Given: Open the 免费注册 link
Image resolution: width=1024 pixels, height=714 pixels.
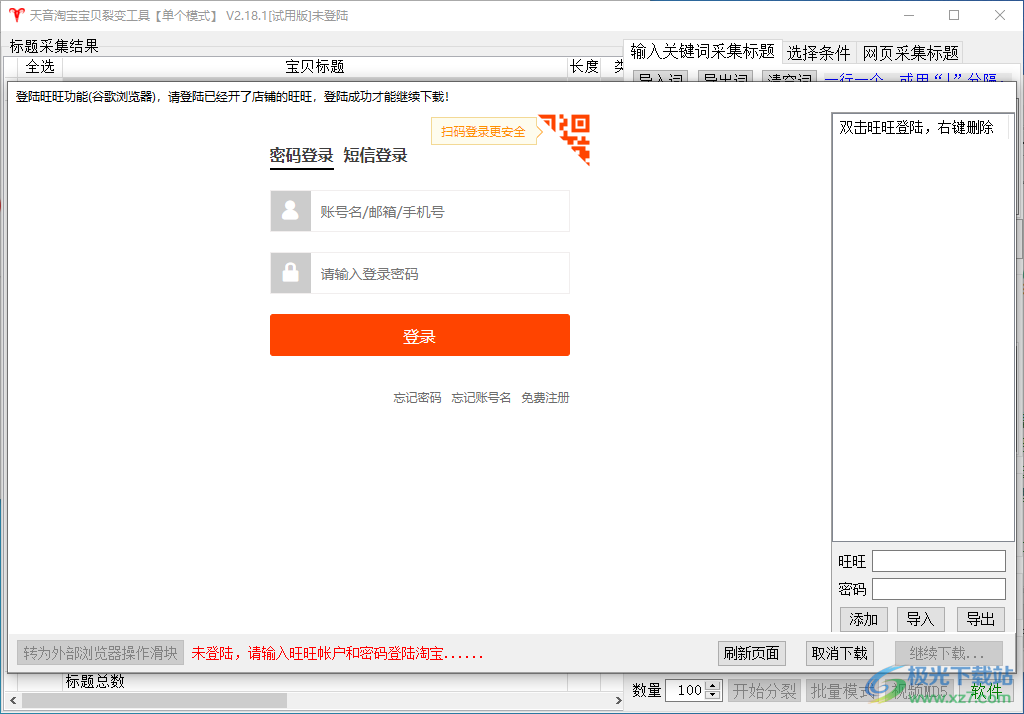Looking at the screenshot, I should 545,397.
